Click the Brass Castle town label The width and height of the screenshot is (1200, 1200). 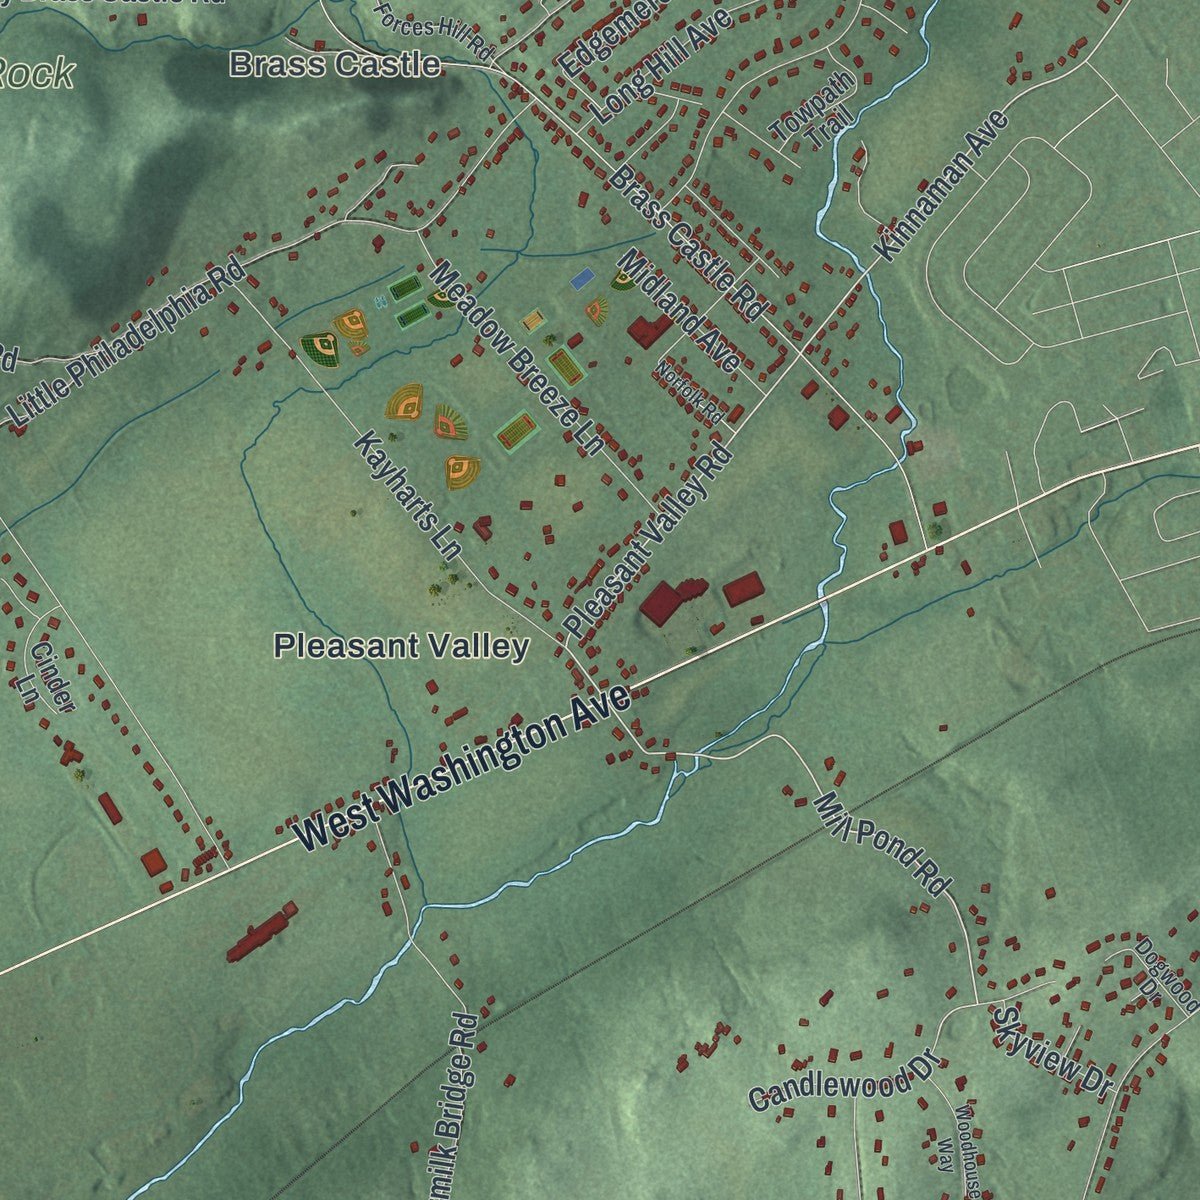335,65
